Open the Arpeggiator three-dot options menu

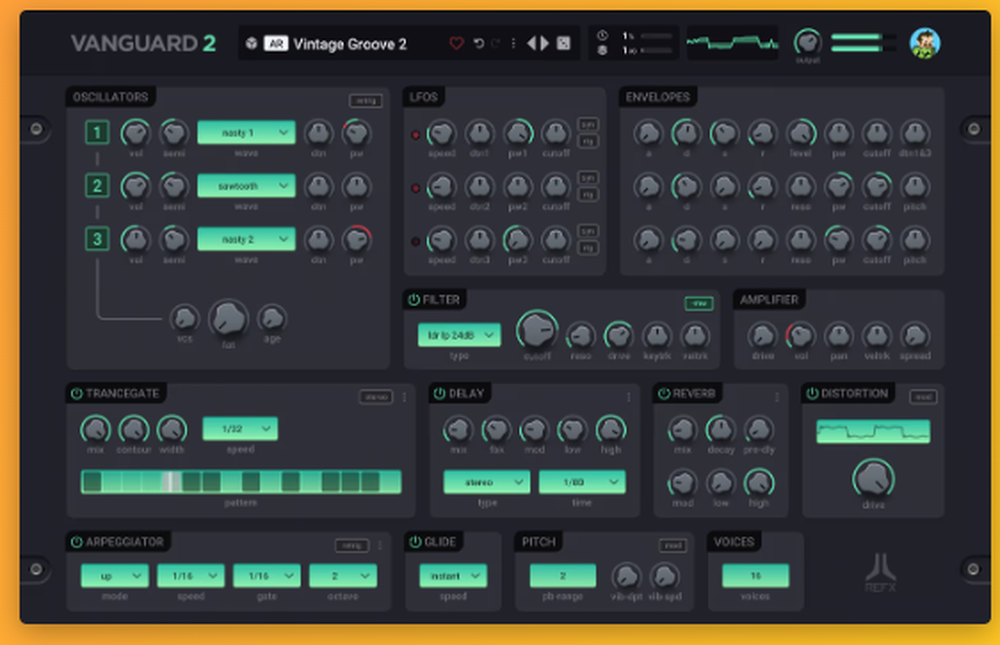(x=380, y=545)
